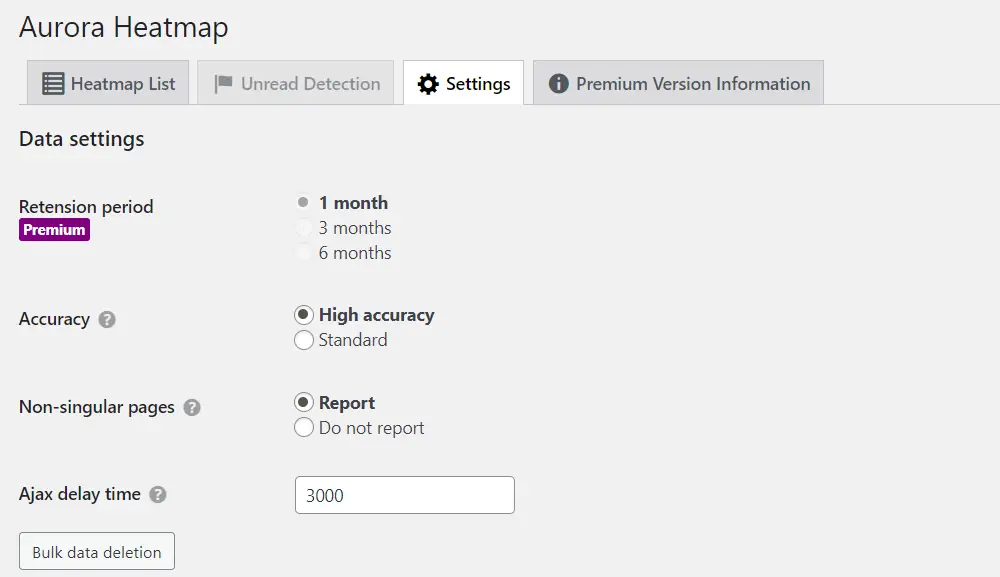The height and width of the screenshot is (577, 1000).
Task: Show help tooltip for Accuracy setting
Action: tap(107, 320)
